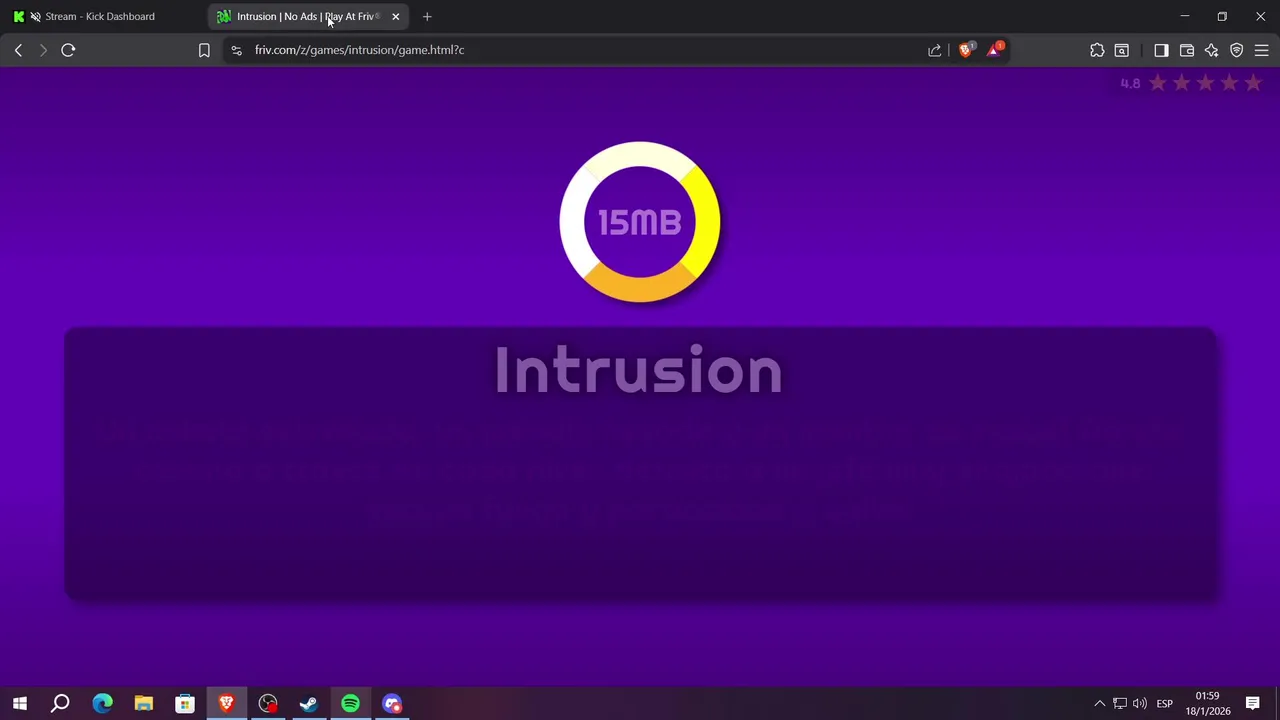The width and height of the screenshot is (1280, 720).
Task: Open the extensions puzzle-piece icon
Action: [1097, 50]
